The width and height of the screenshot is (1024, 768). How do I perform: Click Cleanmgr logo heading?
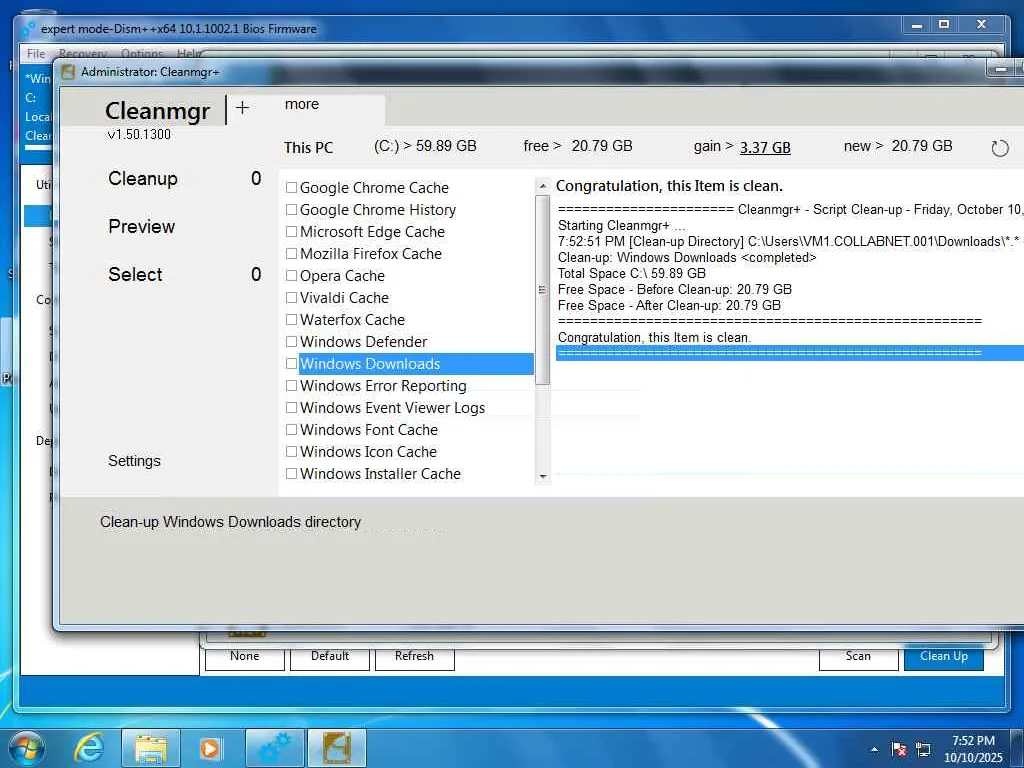[157, 110]
